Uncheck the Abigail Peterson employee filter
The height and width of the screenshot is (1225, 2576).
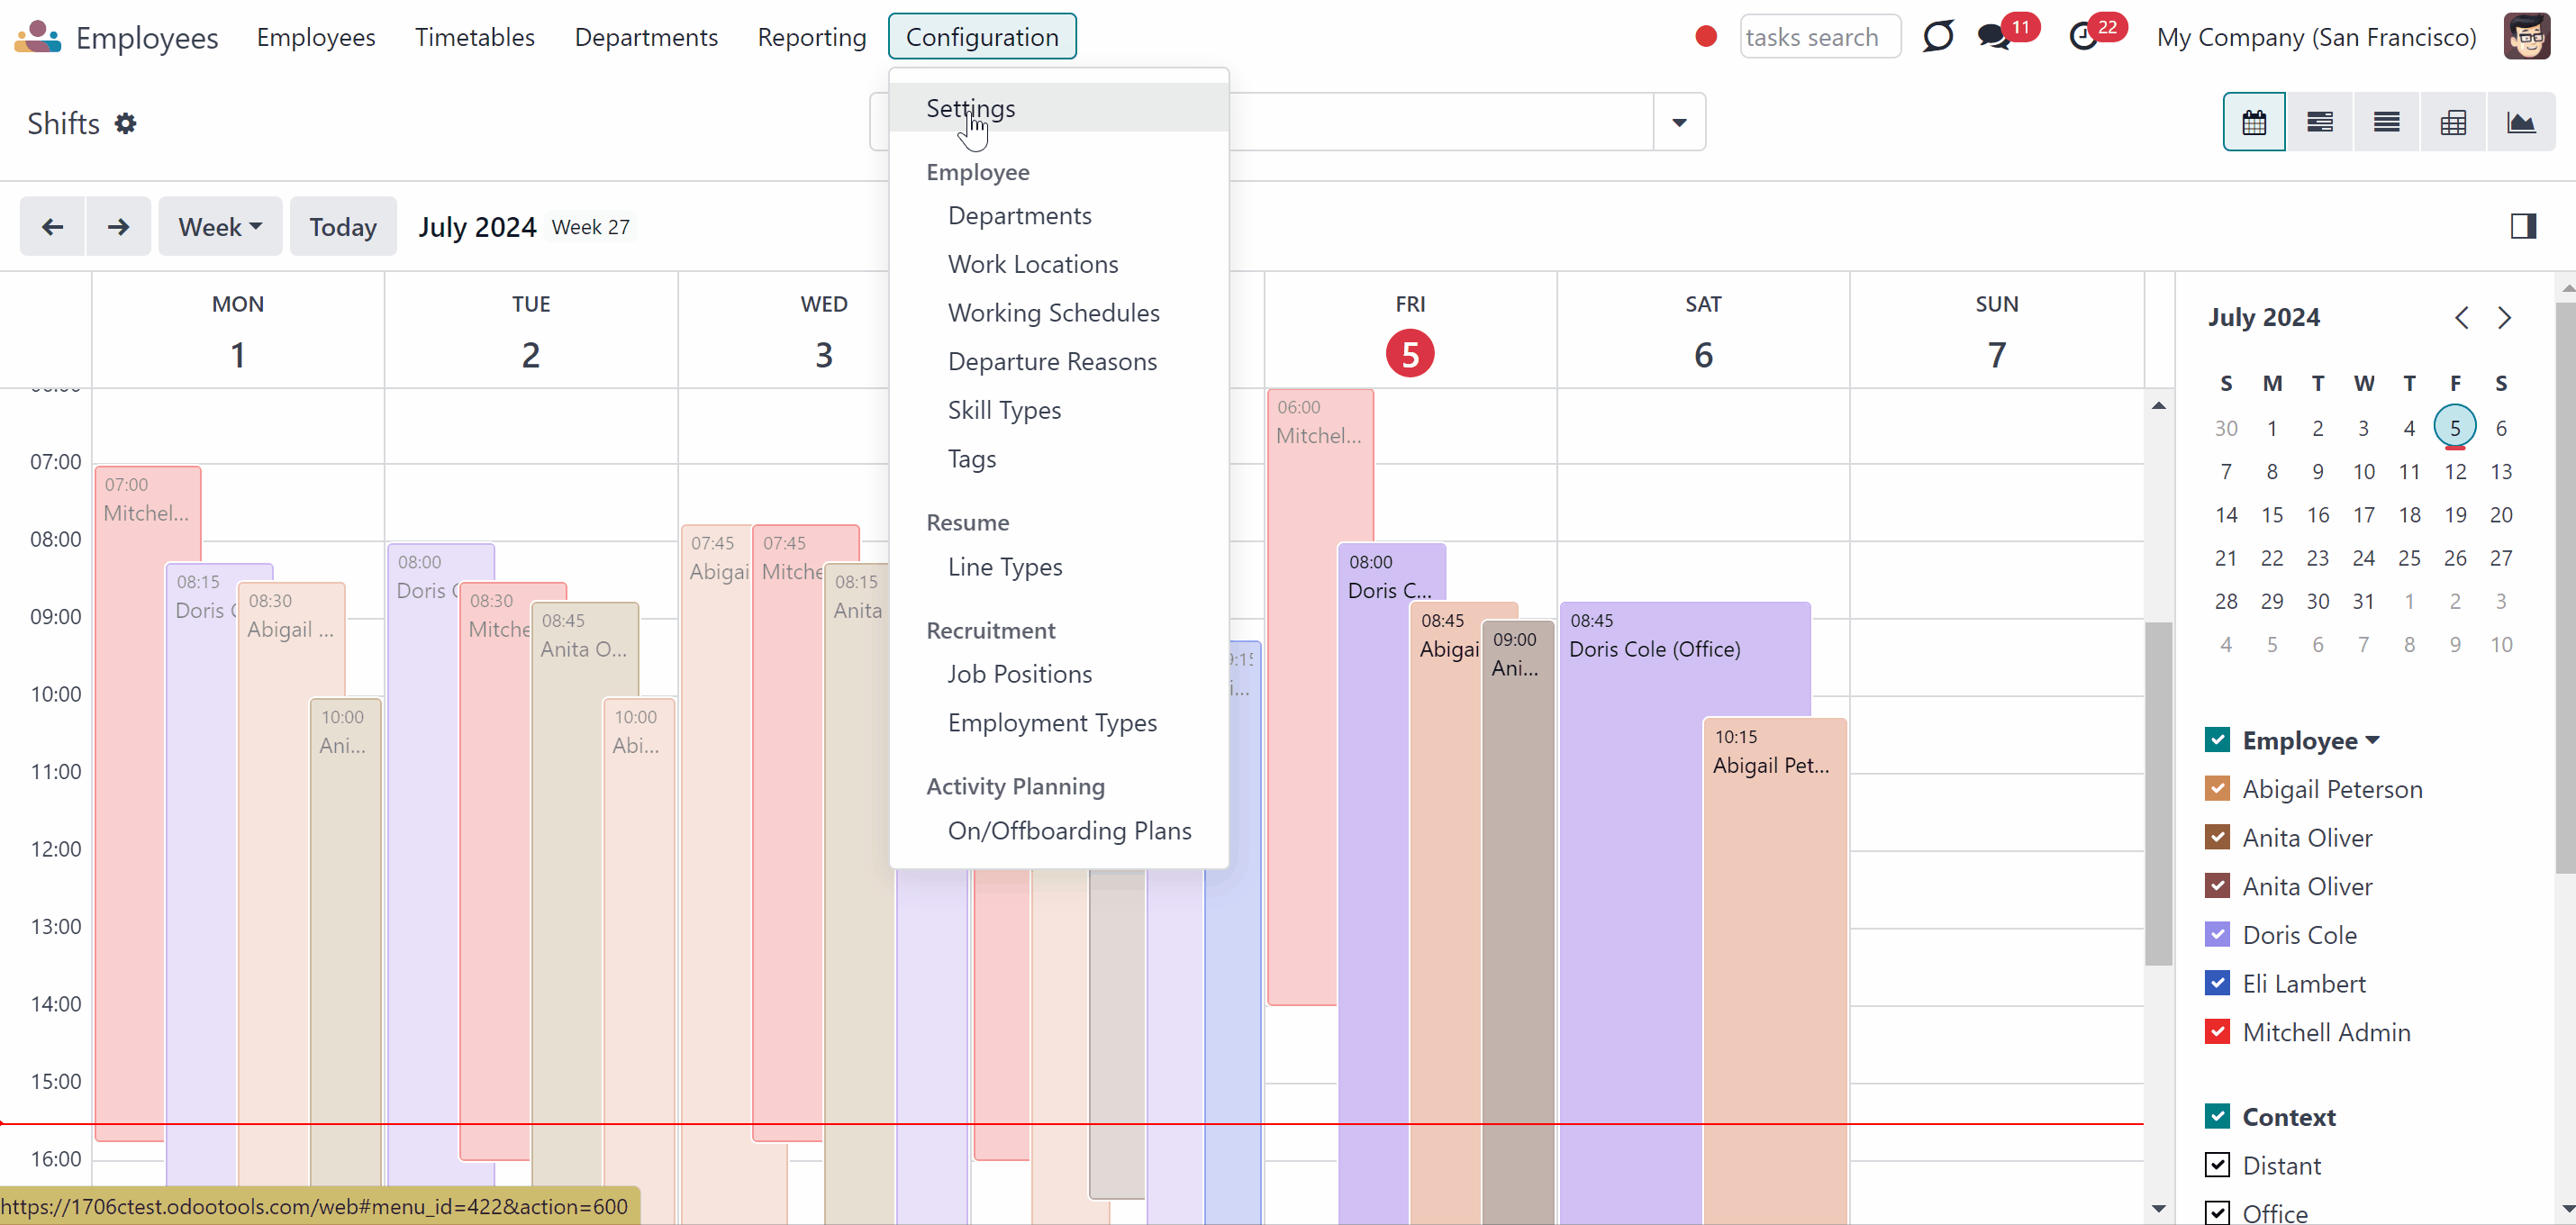[2216, 788]
